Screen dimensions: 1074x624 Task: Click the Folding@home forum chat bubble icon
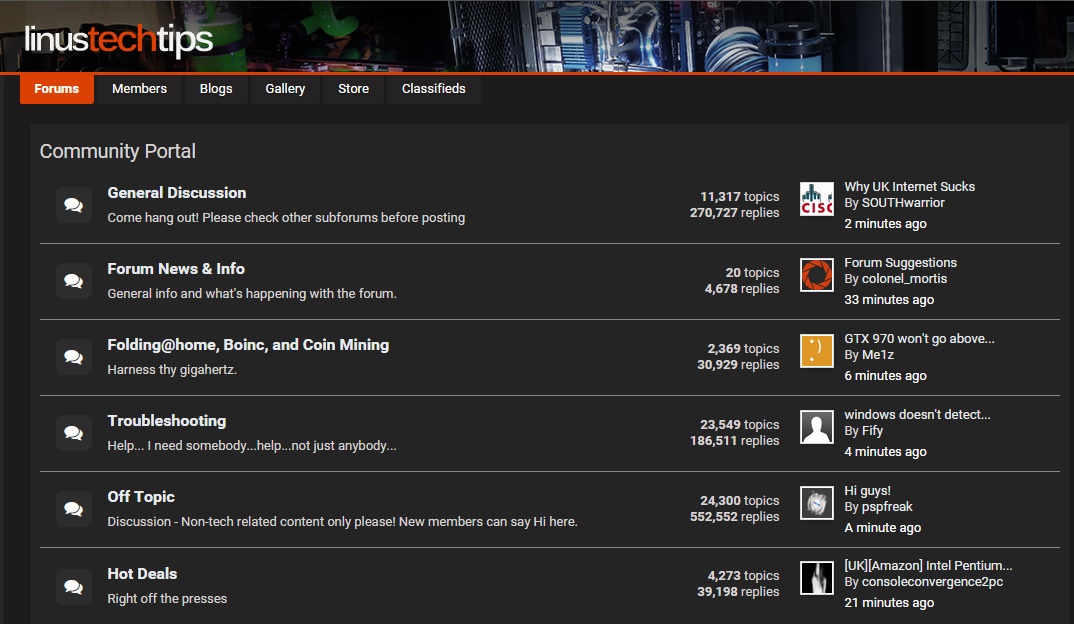(74, 357)
